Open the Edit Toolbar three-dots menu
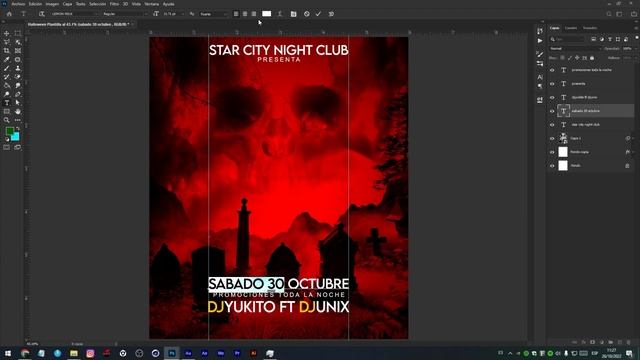The image size is (640, 360). (18, 120)
